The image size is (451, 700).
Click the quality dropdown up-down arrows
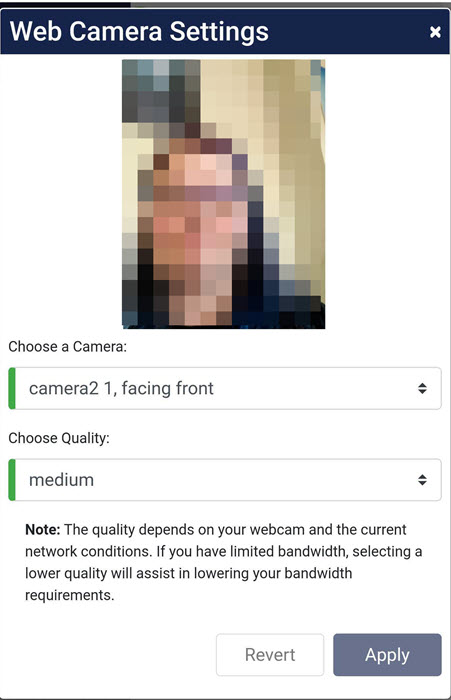[x=422, y=480]
